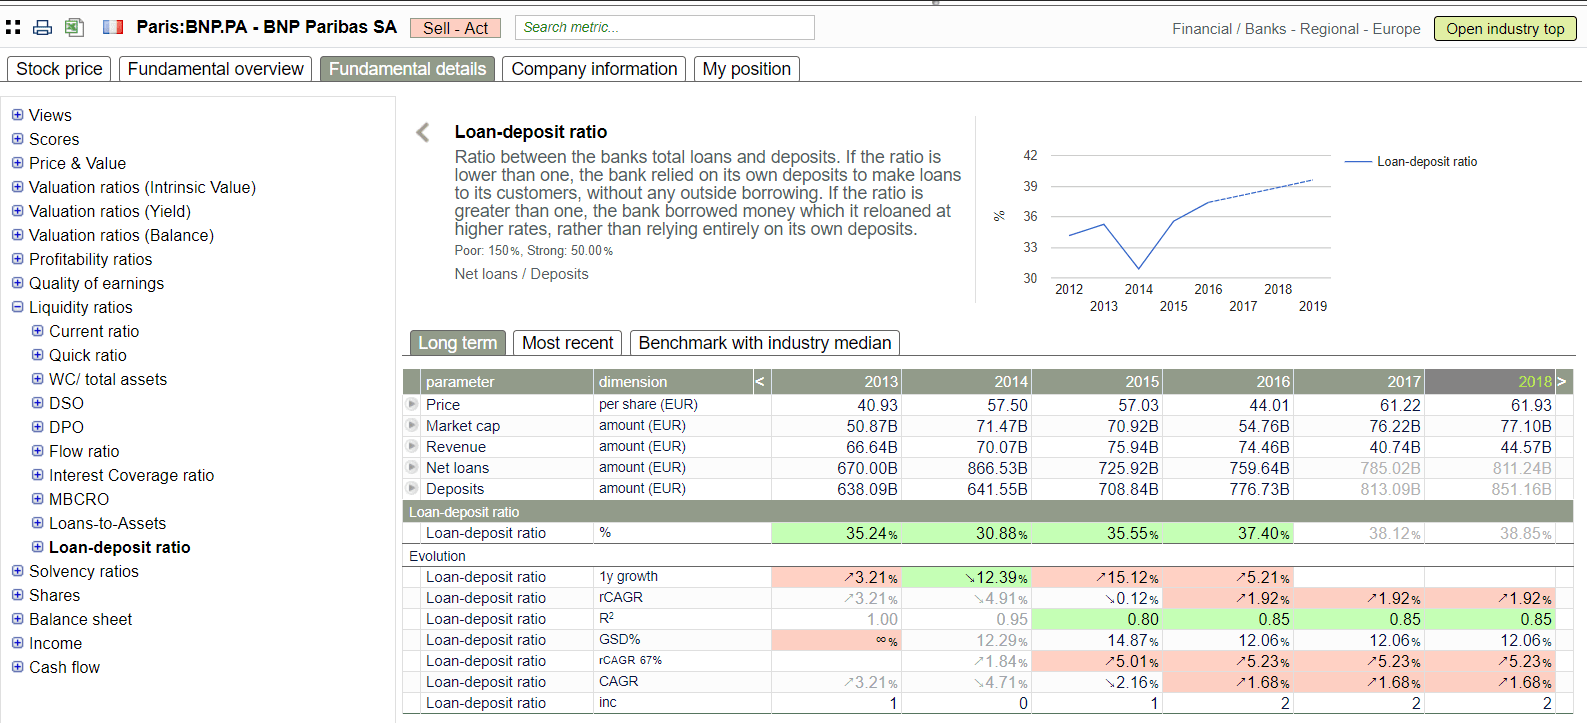Select Quick ratio in the tree
1587x723 pixels.
[x=88, y=355]
